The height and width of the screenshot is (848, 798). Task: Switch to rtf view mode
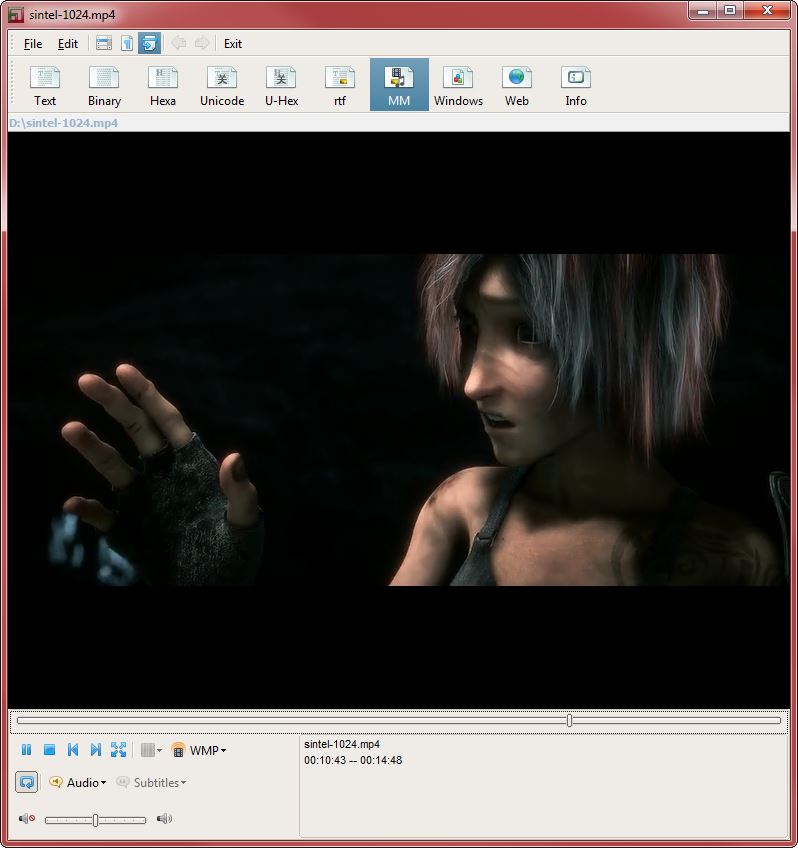(340, 85)
